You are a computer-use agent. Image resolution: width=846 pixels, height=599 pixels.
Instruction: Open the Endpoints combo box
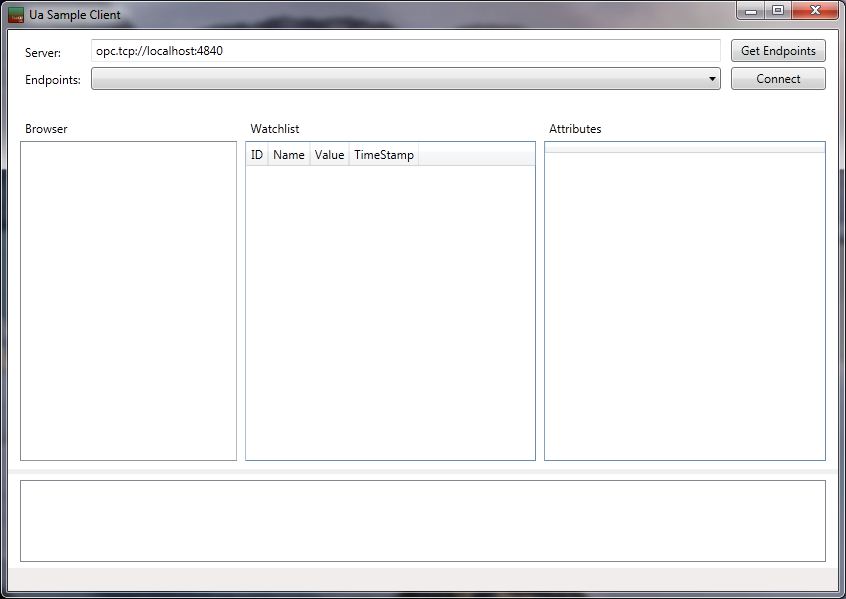(x=400, y=79)
